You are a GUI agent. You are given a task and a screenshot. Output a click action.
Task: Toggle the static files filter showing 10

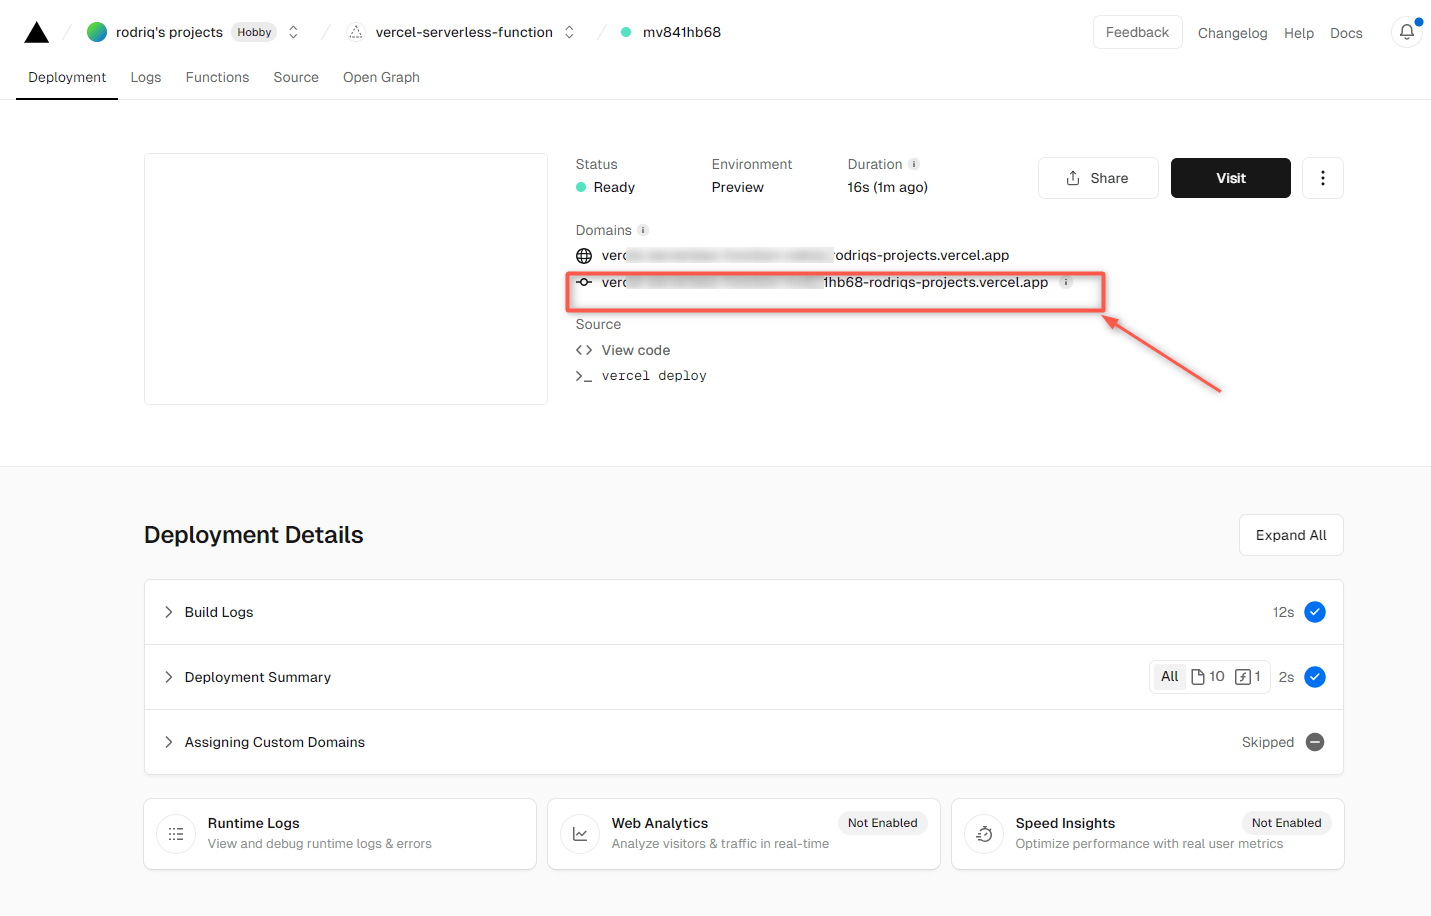pos(1208,677)
